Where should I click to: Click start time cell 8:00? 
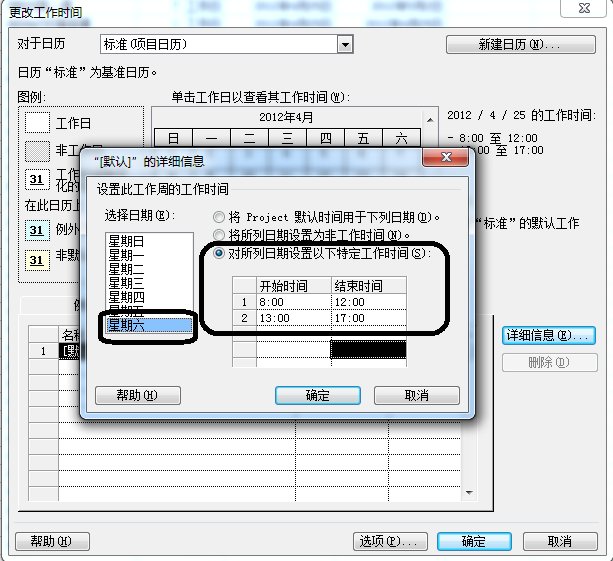pos(294,302)
